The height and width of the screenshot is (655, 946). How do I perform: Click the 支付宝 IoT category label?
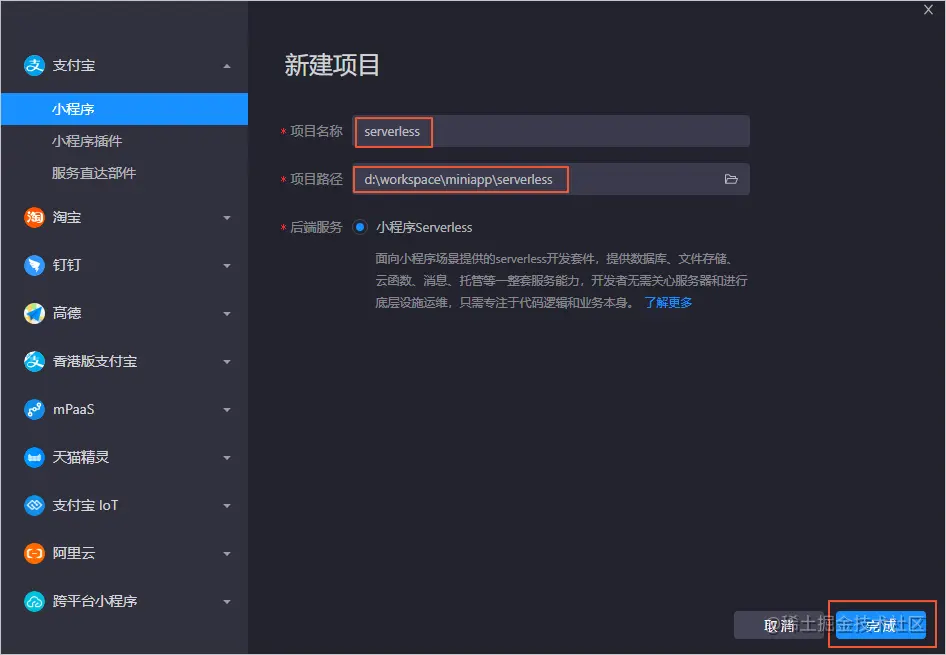(x=85, y=505)
